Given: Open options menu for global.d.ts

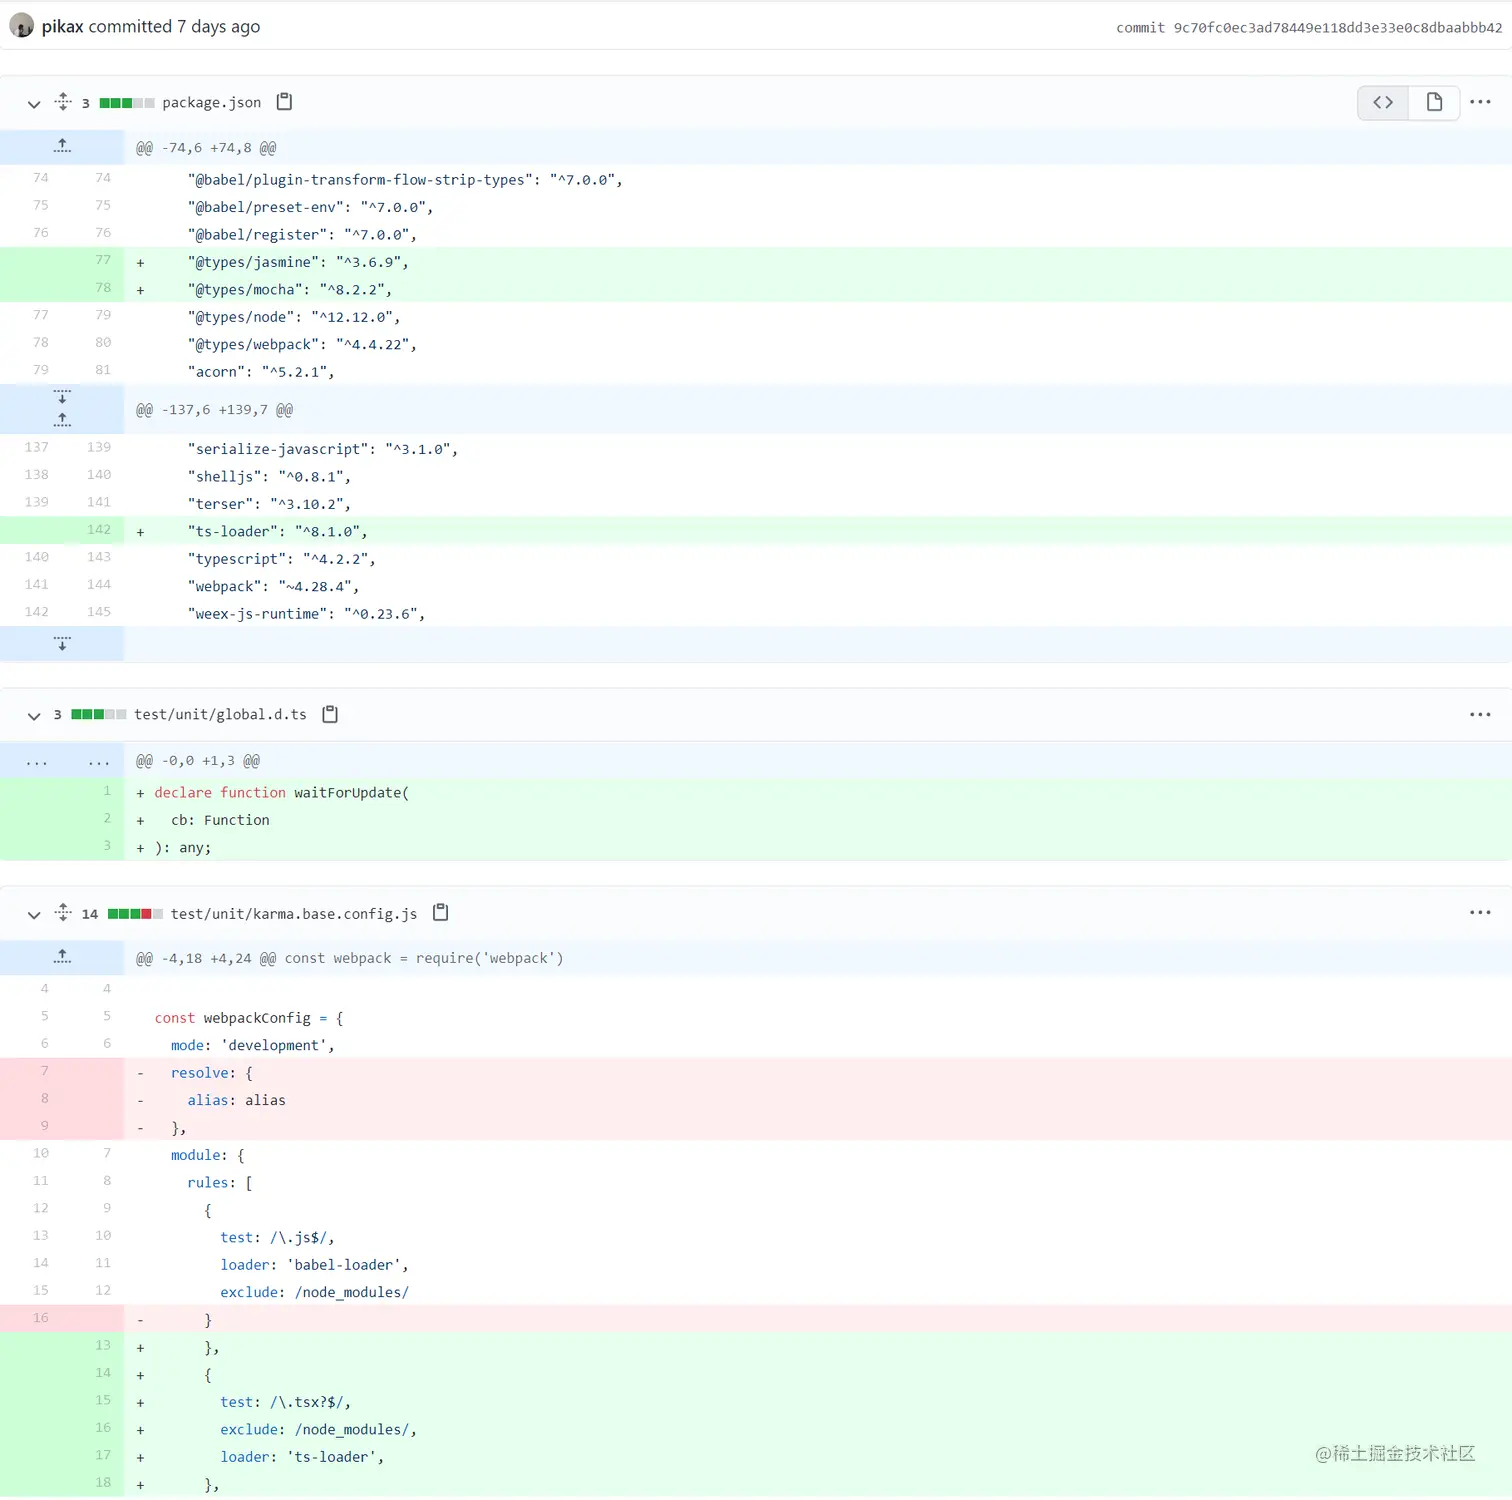Looking at the screenshot, I should [1480, 714].
